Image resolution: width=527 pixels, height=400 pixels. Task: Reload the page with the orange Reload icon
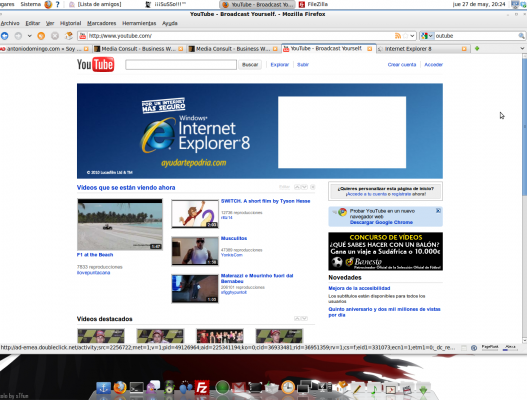click(x=41, y=36)
